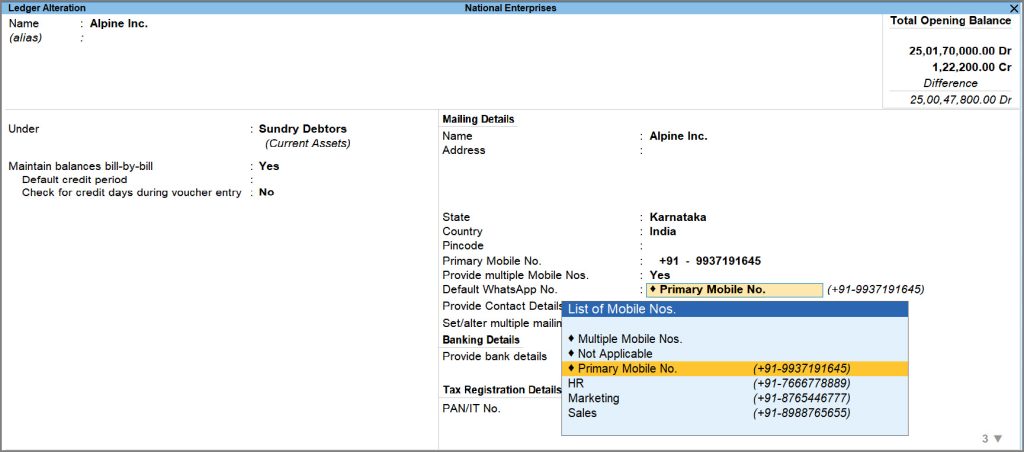Image resolution: width=1024 pixels, height=452 pixels.
Task: Select Primary Mobile No. highlighted list entry
Action: coord(734,368)
